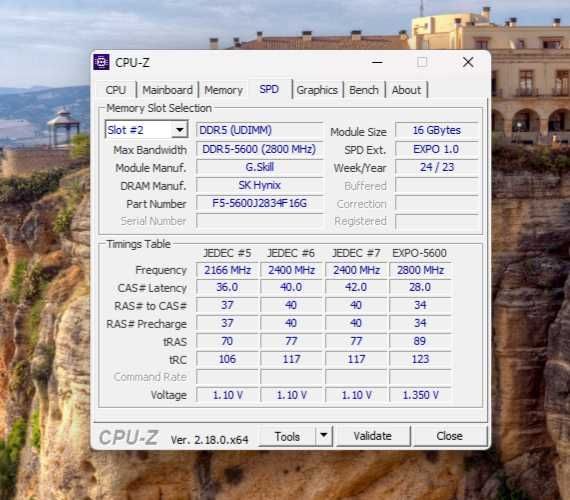Click the EXPO 1.0 SPD Ext. value
This screenshot has width=570, height=500.
(x=437, y=149)
